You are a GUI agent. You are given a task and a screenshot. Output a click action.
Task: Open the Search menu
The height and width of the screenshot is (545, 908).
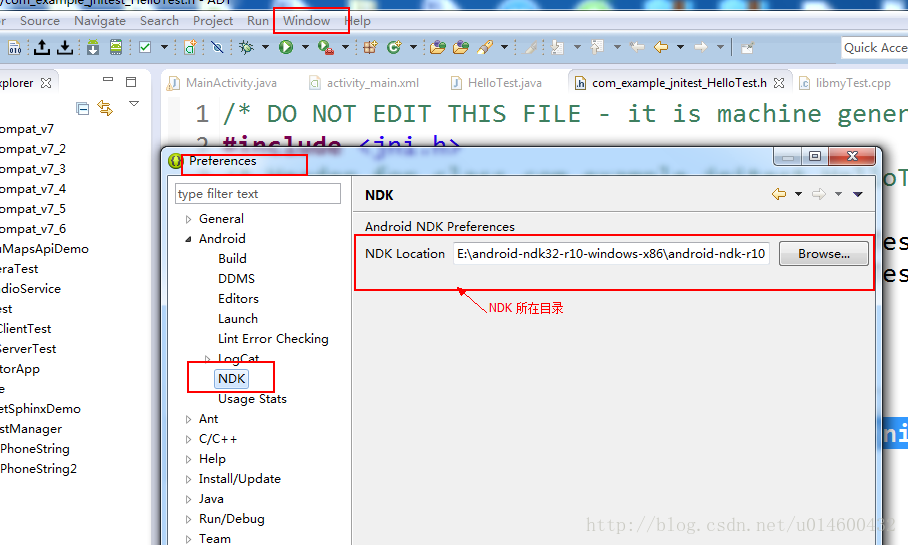(x=159, y=21)
